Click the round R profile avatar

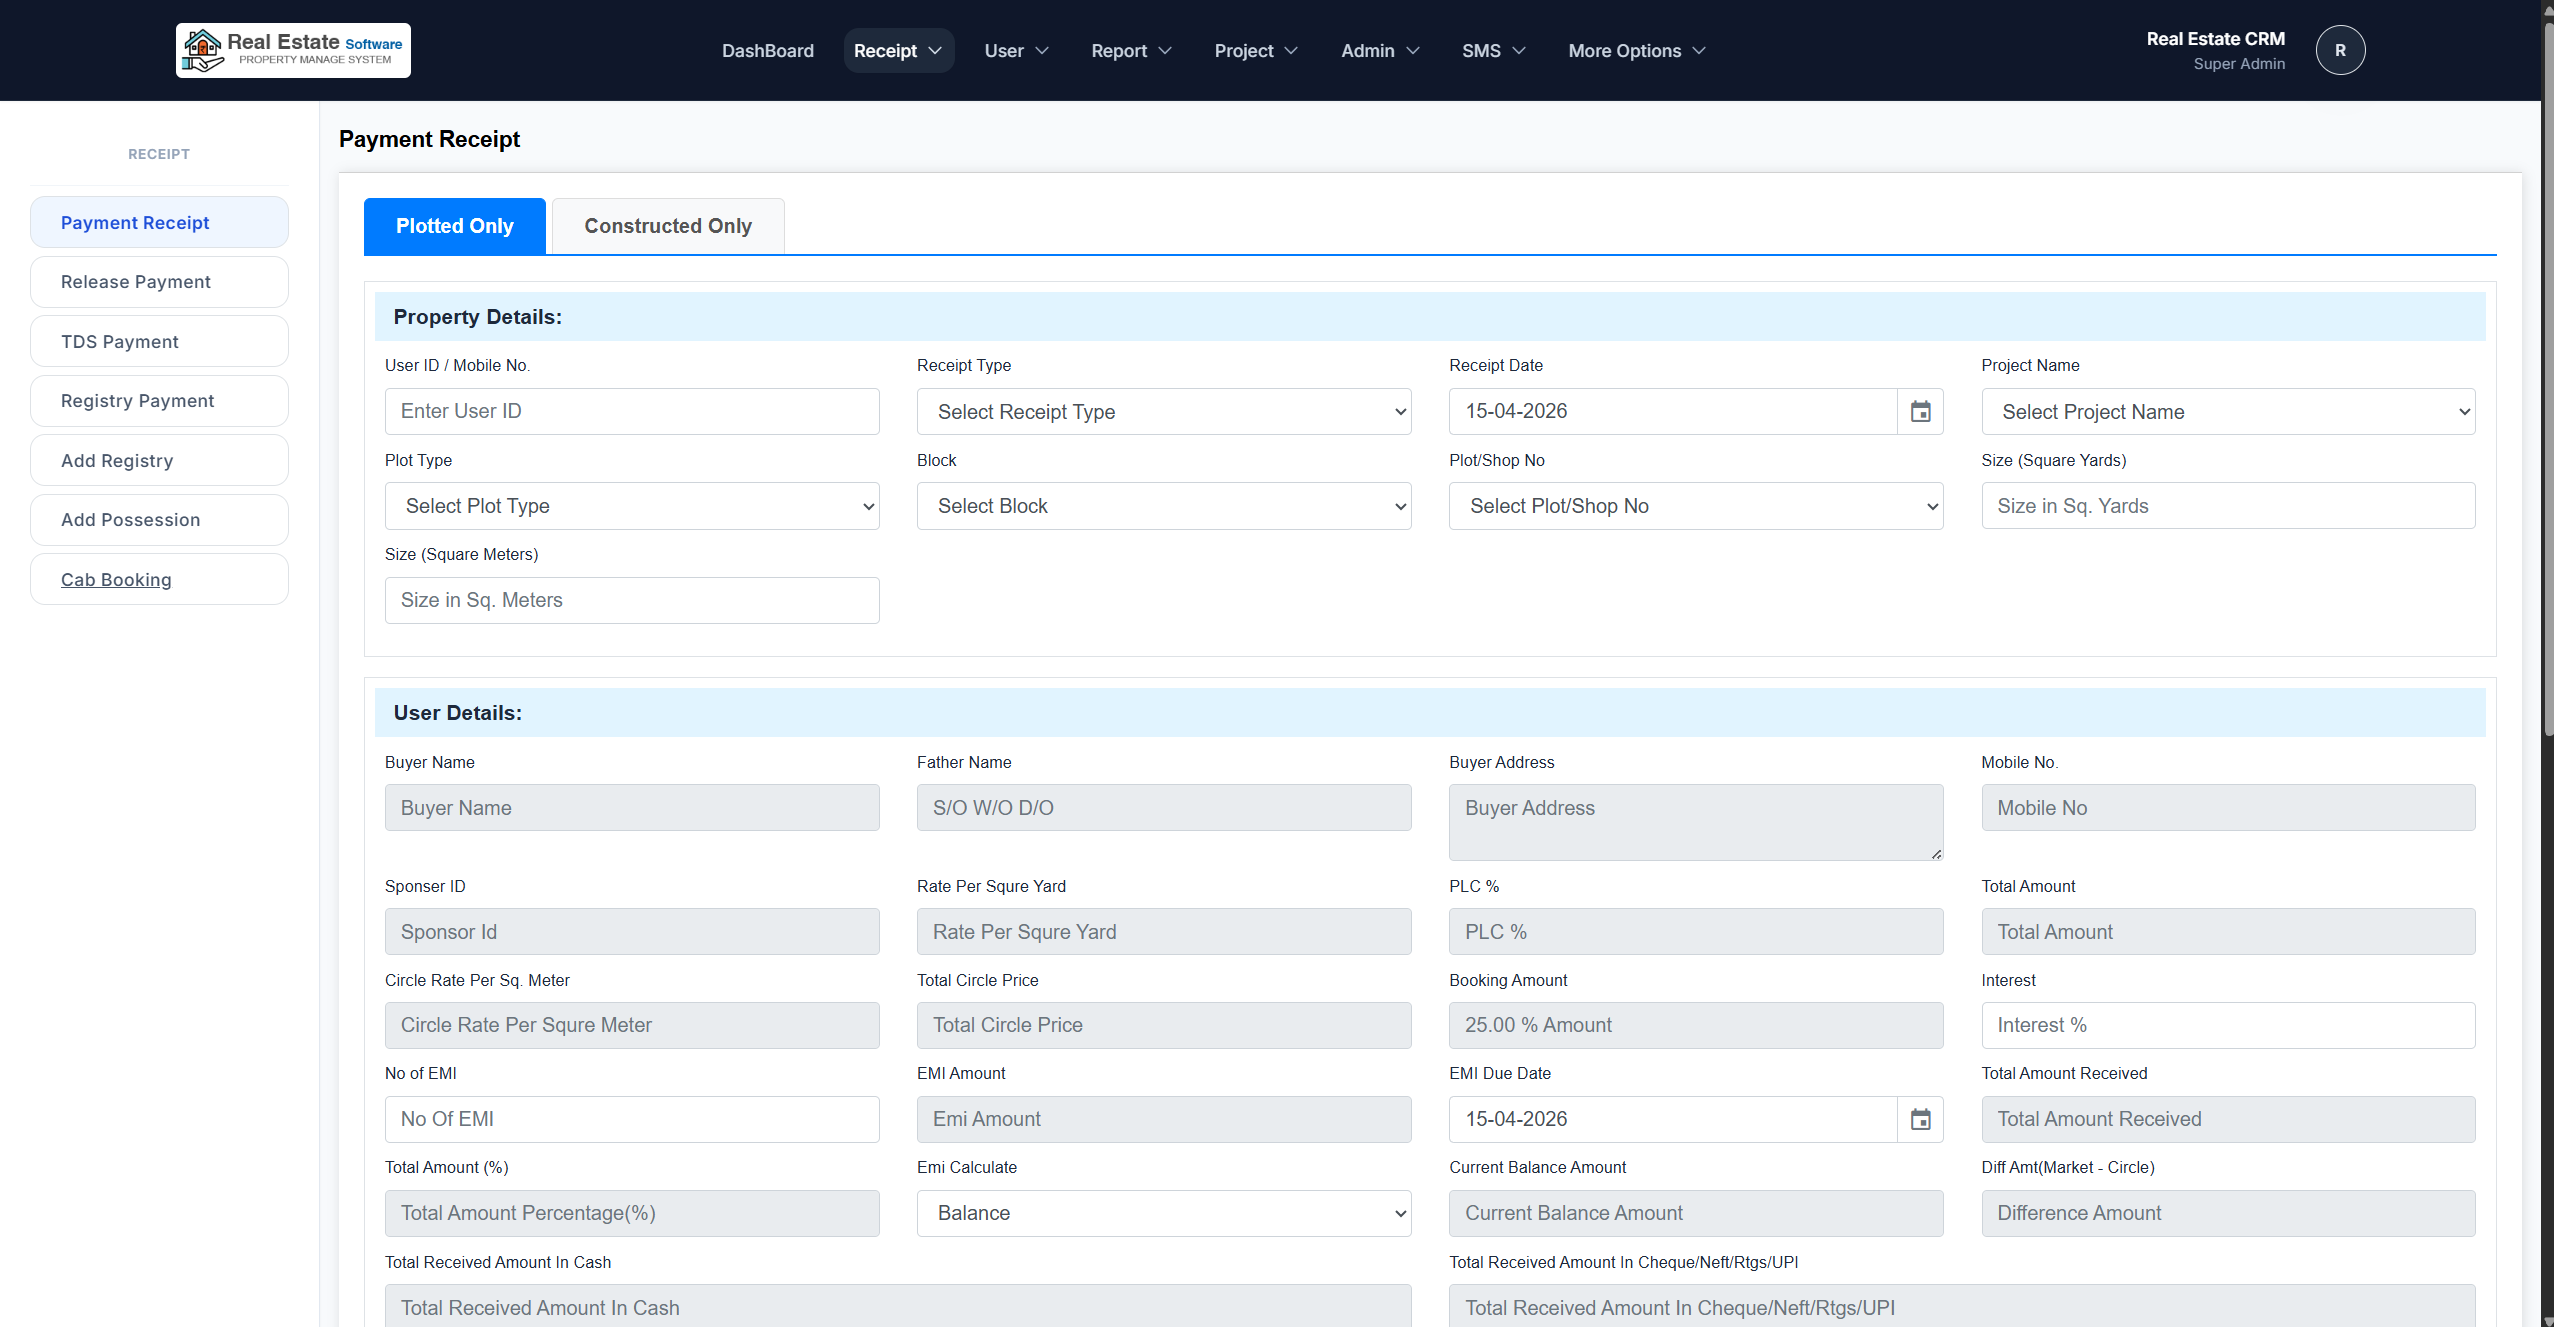[2340, 50]
